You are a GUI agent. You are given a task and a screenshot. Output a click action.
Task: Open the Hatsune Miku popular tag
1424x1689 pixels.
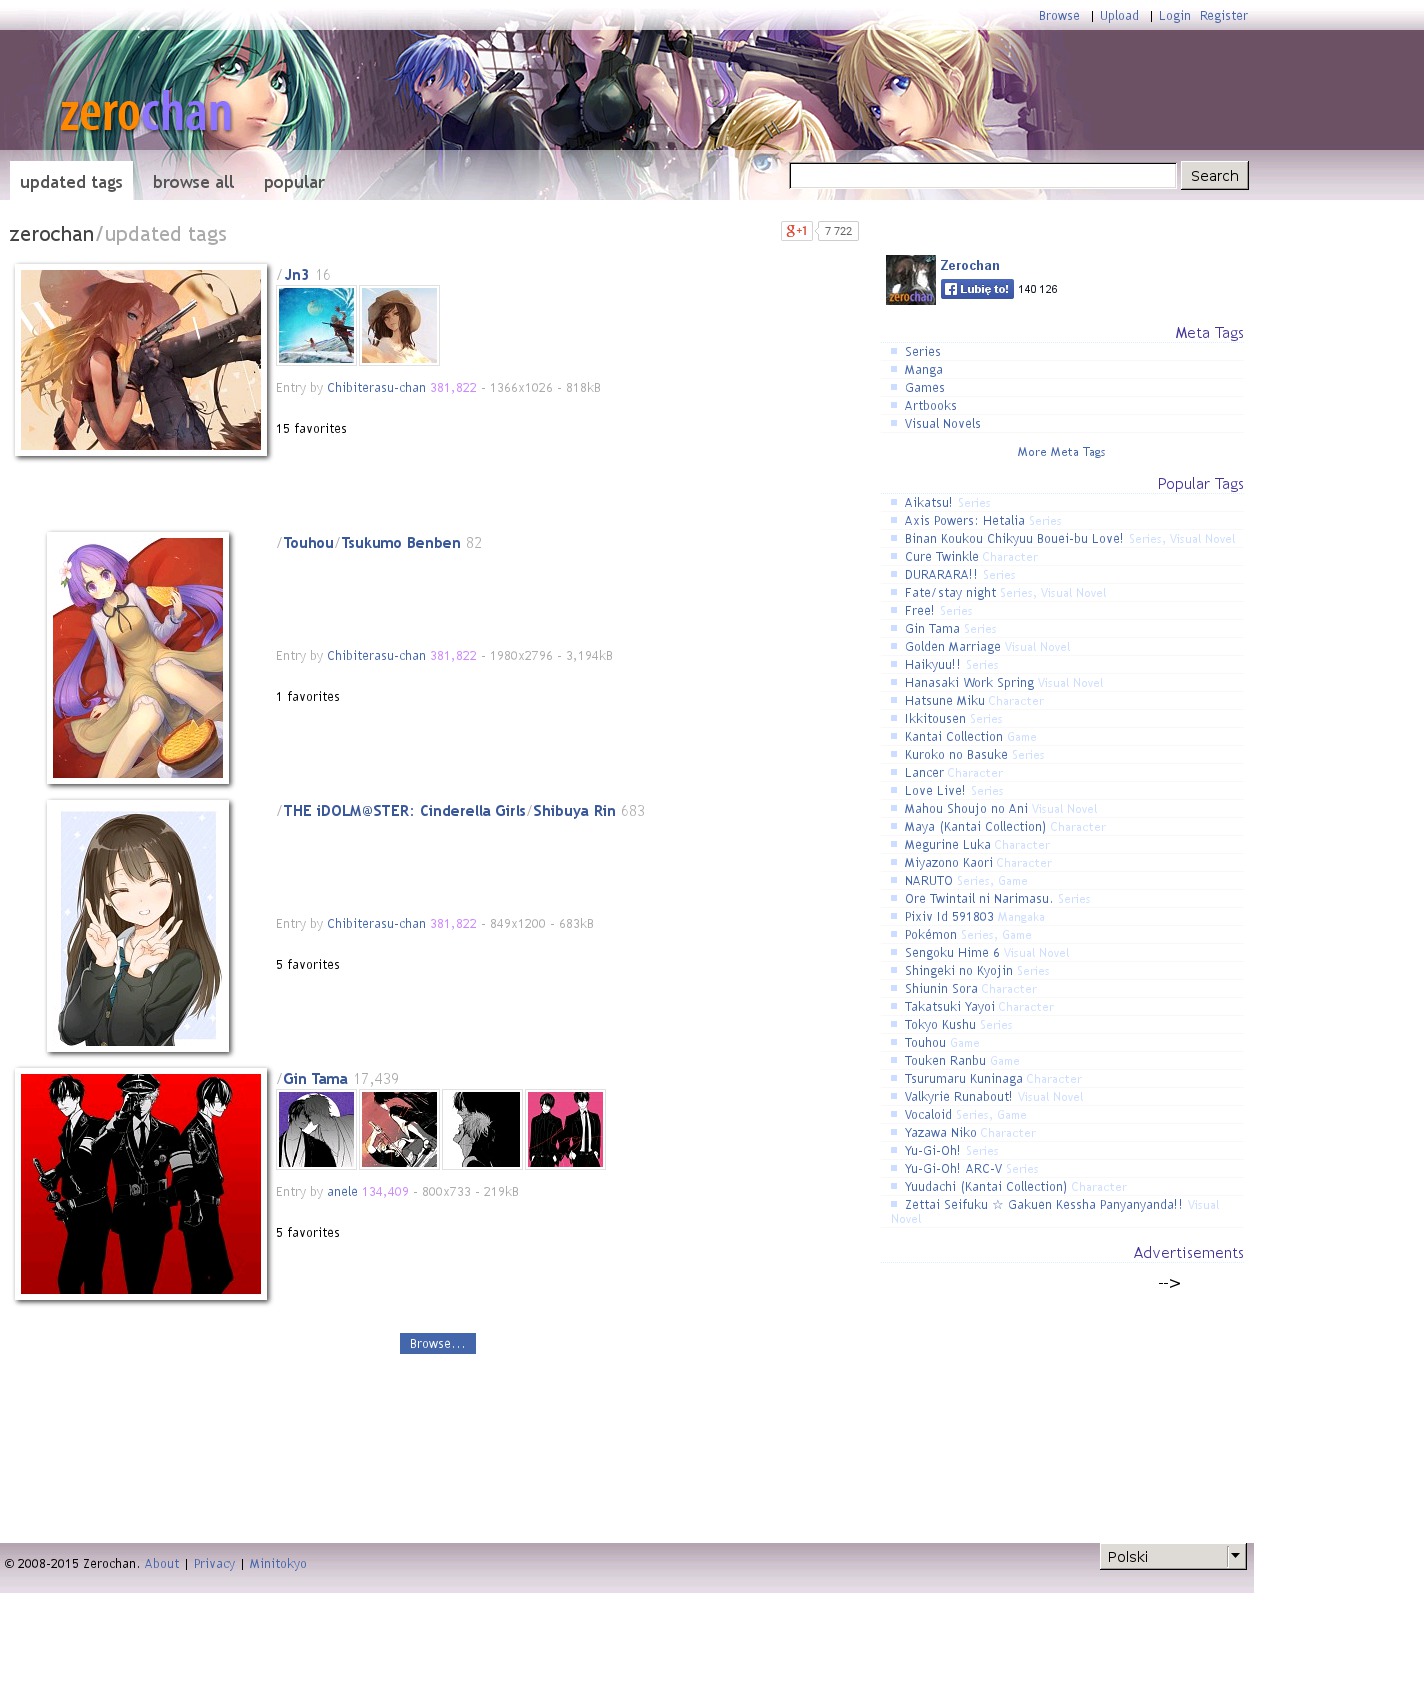point(944,701)
